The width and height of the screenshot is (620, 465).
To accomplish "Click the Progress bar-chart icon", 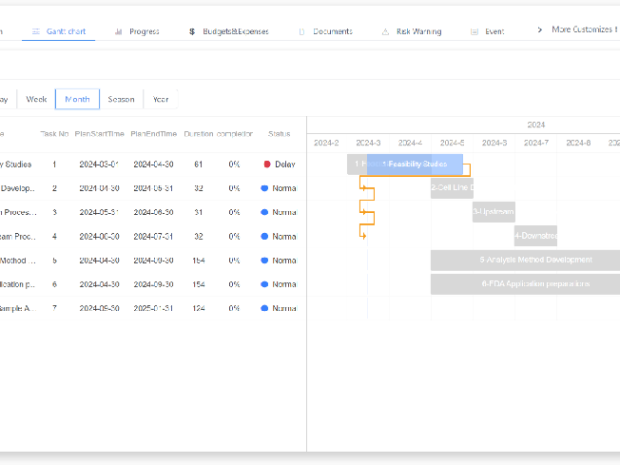I will click(x=119, y=32).
